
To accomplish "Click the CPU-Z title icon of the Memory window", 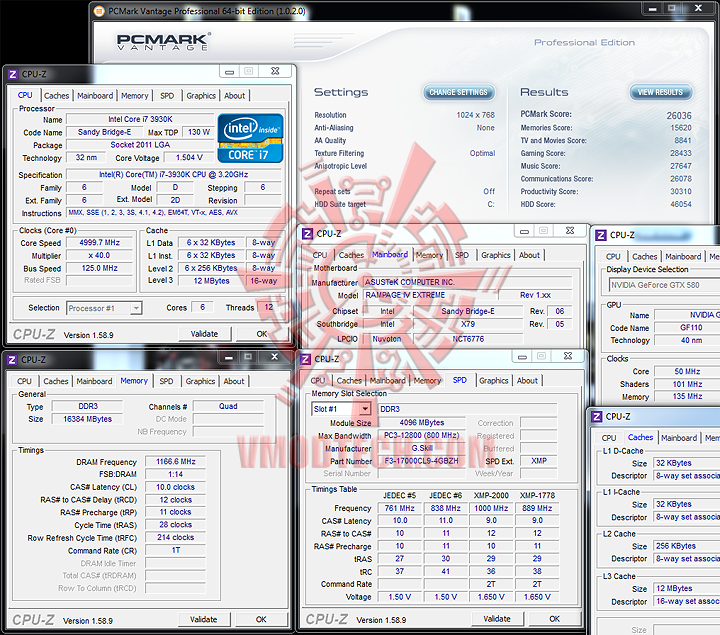I will point(12,360).
